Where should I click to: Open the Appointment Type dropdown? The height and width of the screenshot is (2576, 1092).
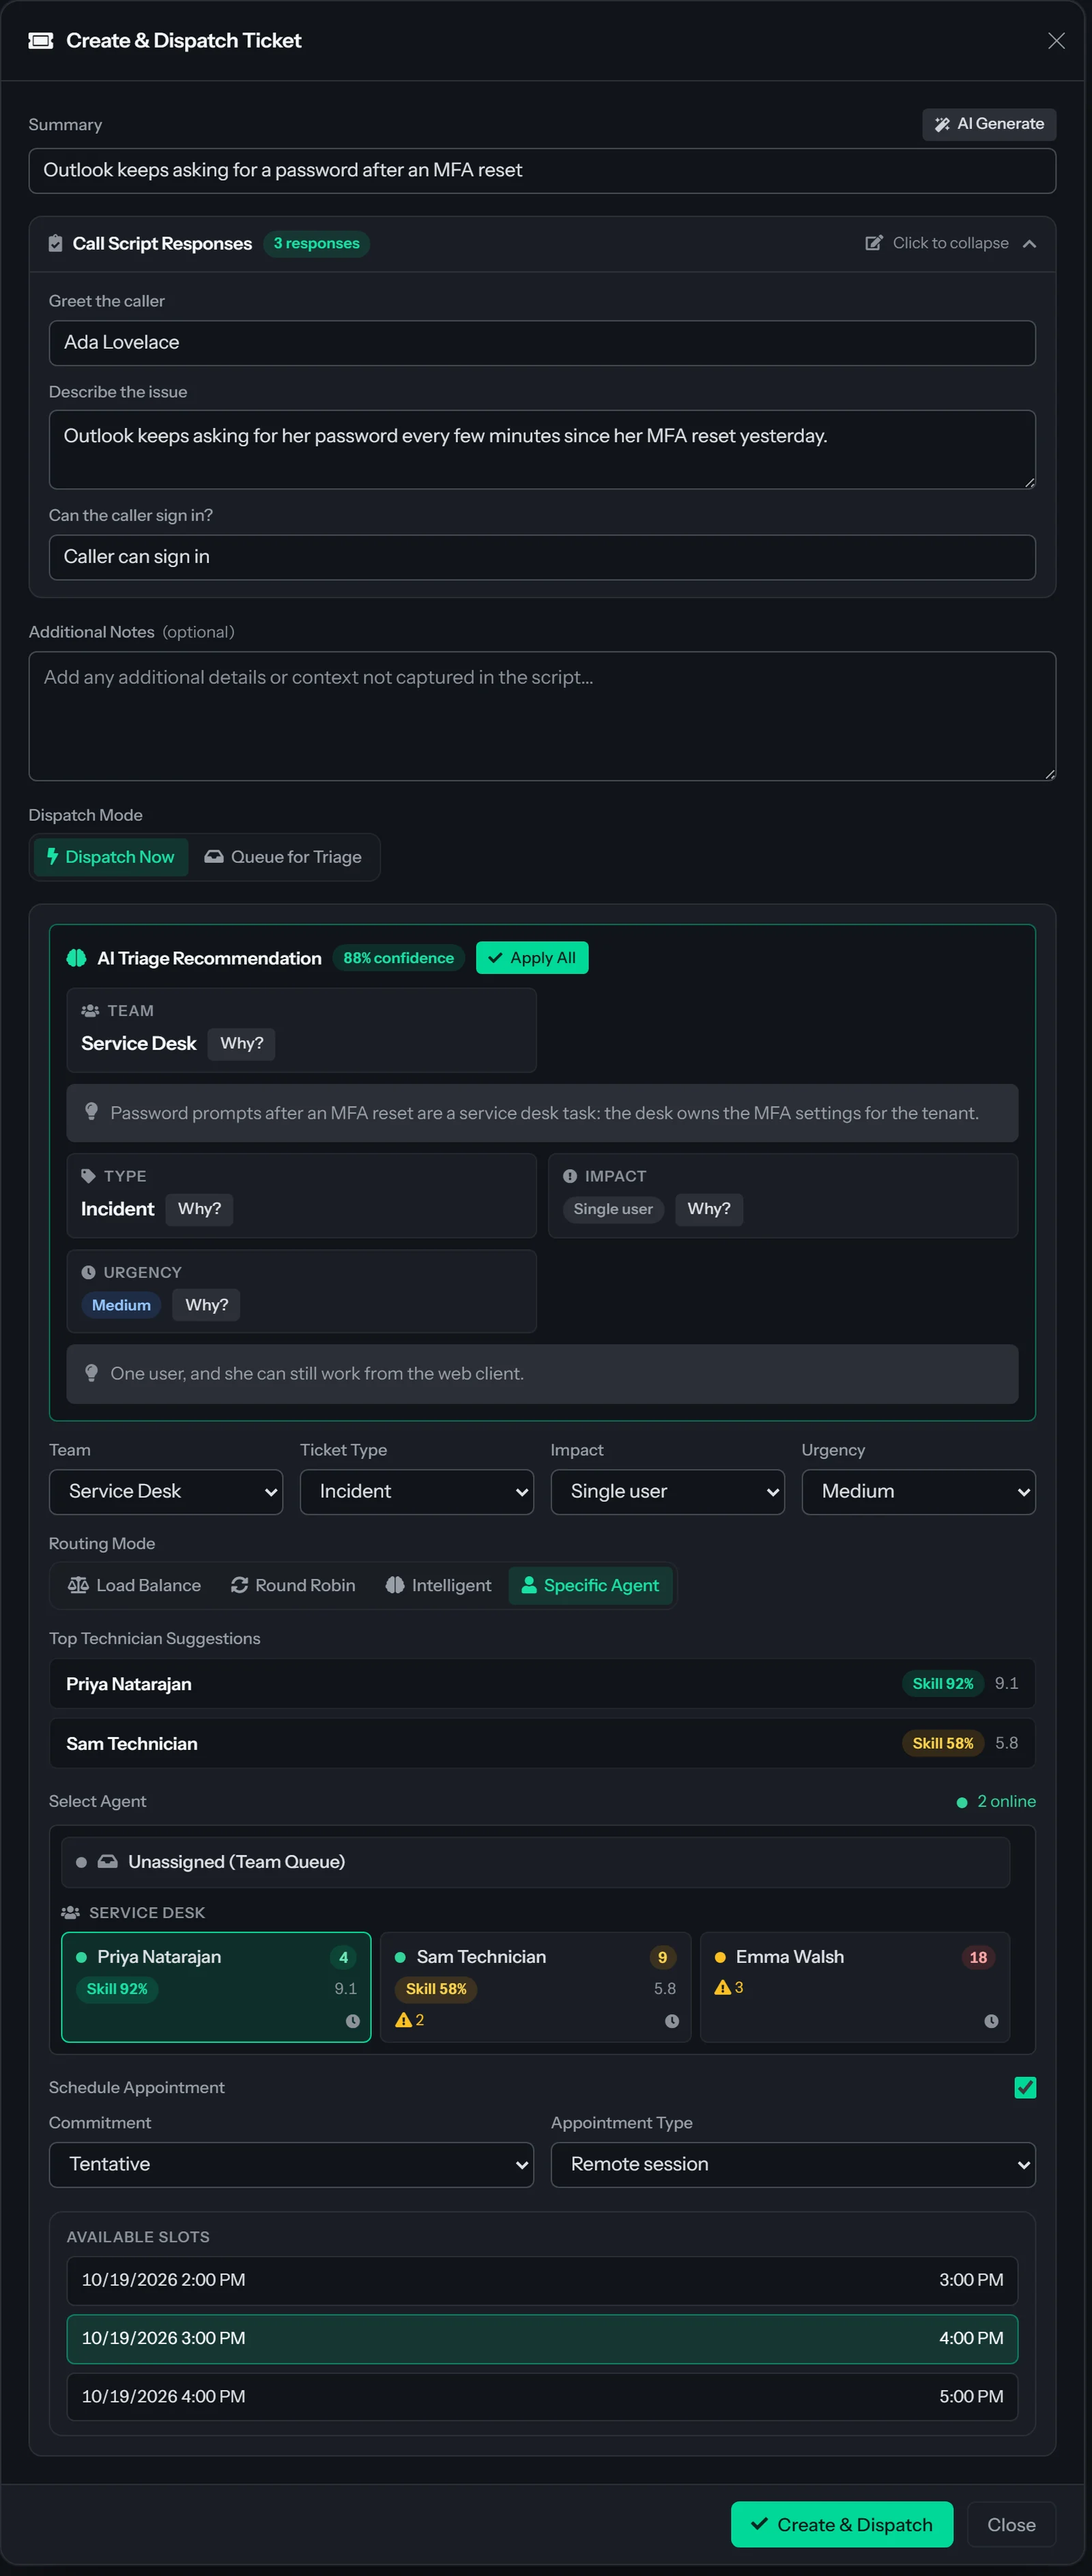coord(793,2164)
